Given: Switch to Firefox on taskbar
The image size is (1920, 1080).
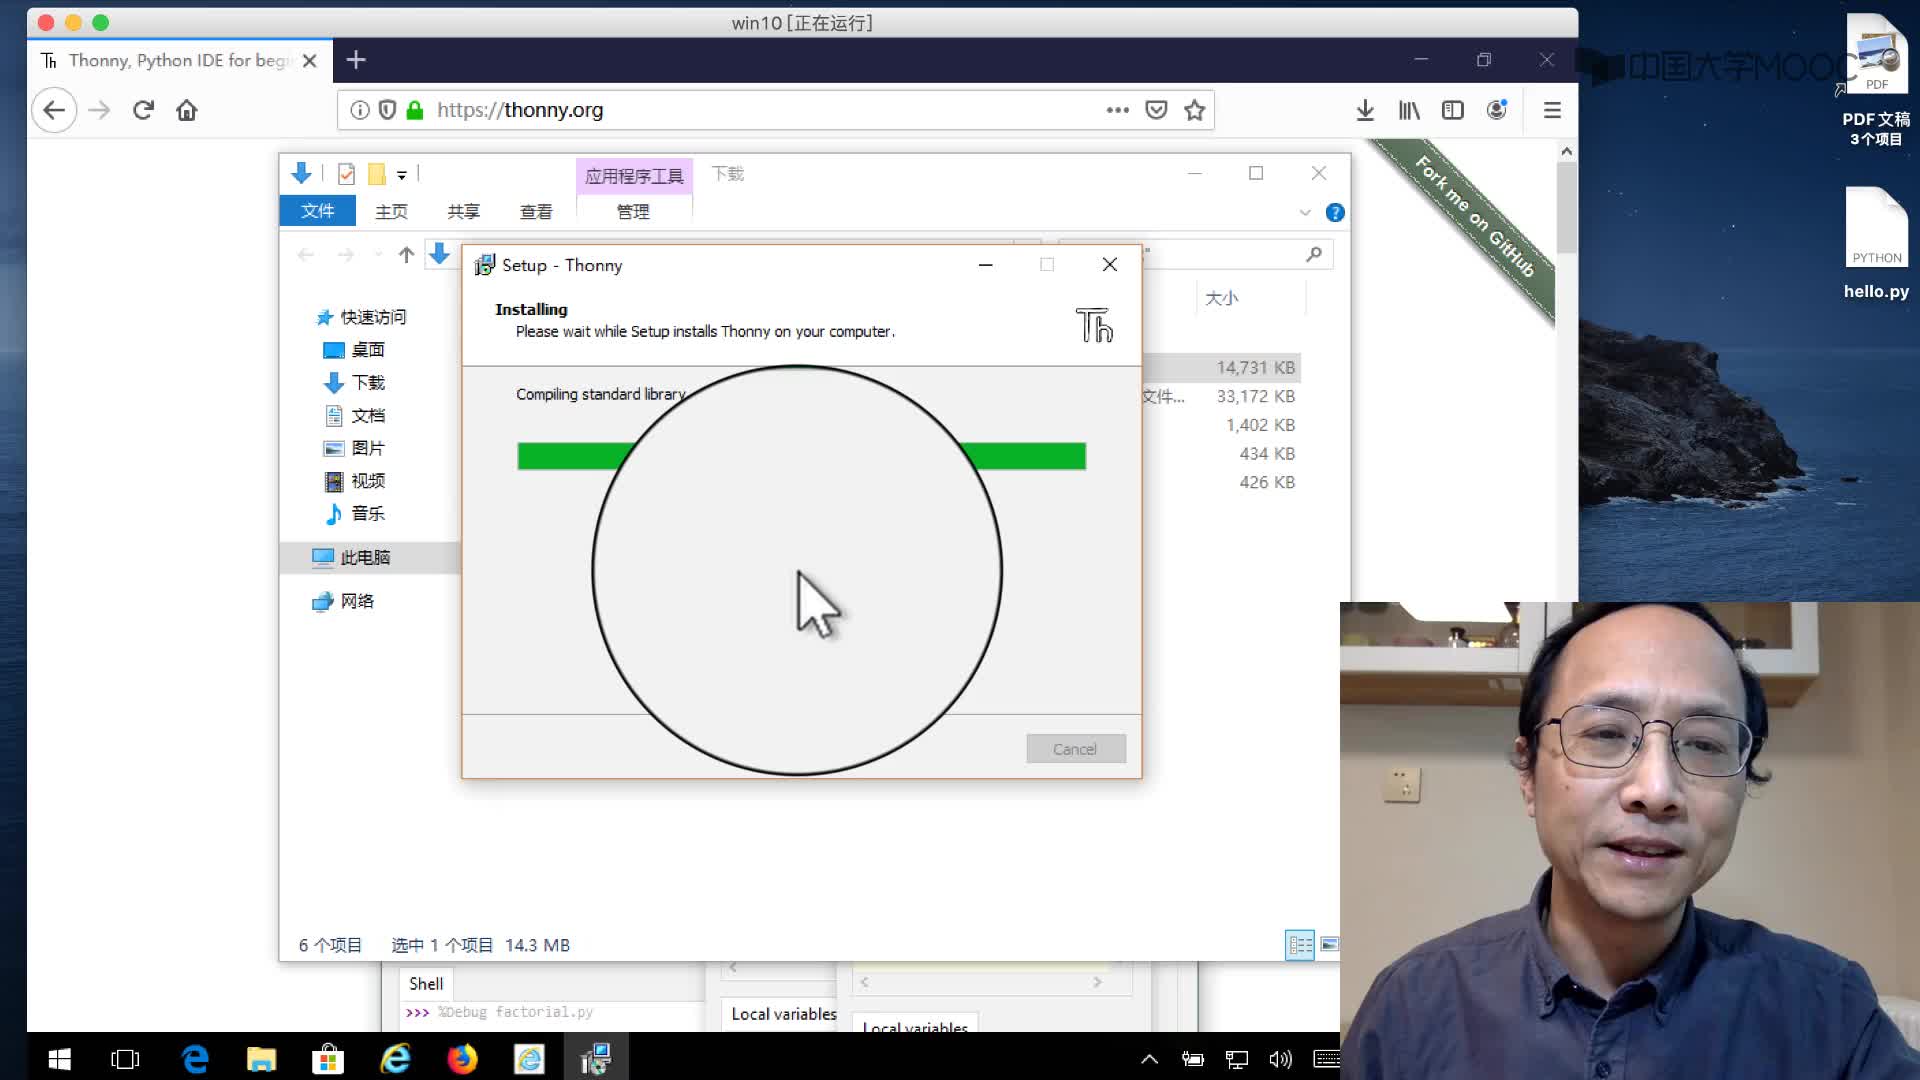Looking at the screenshot, I should pos(462,1059).
